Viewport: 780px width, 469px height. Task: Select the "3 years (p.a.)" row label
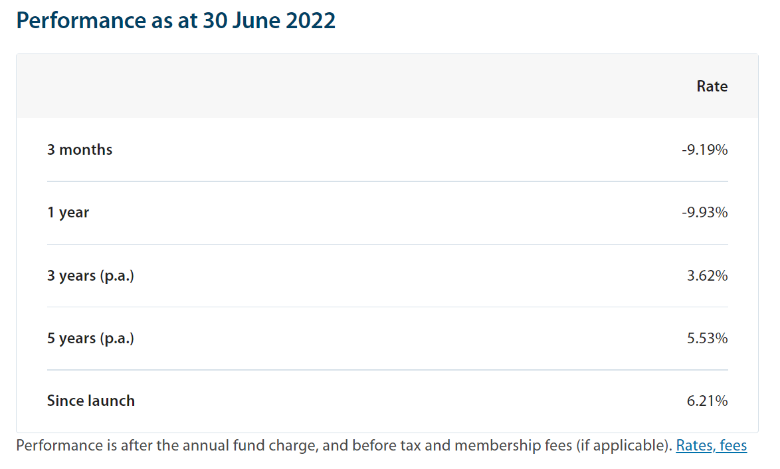tap(90, 275)
